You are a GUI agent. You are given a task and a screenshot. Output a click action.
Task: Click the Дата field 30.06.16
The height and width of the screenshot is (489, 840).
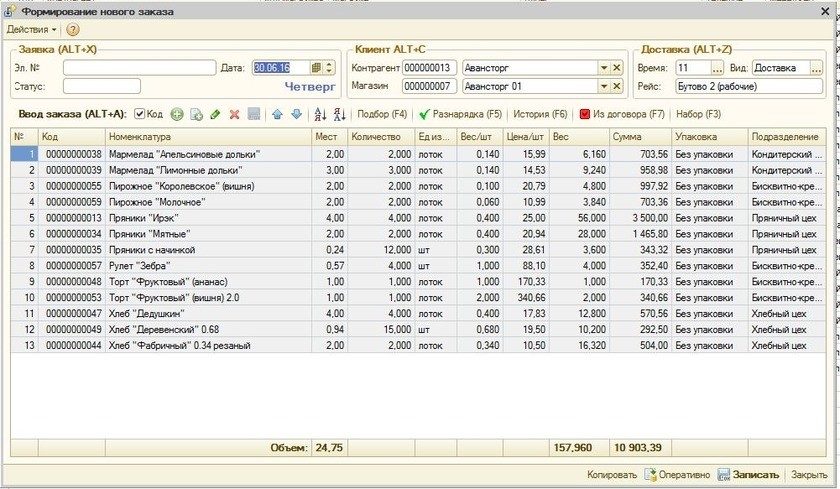[x=281, y=68]
